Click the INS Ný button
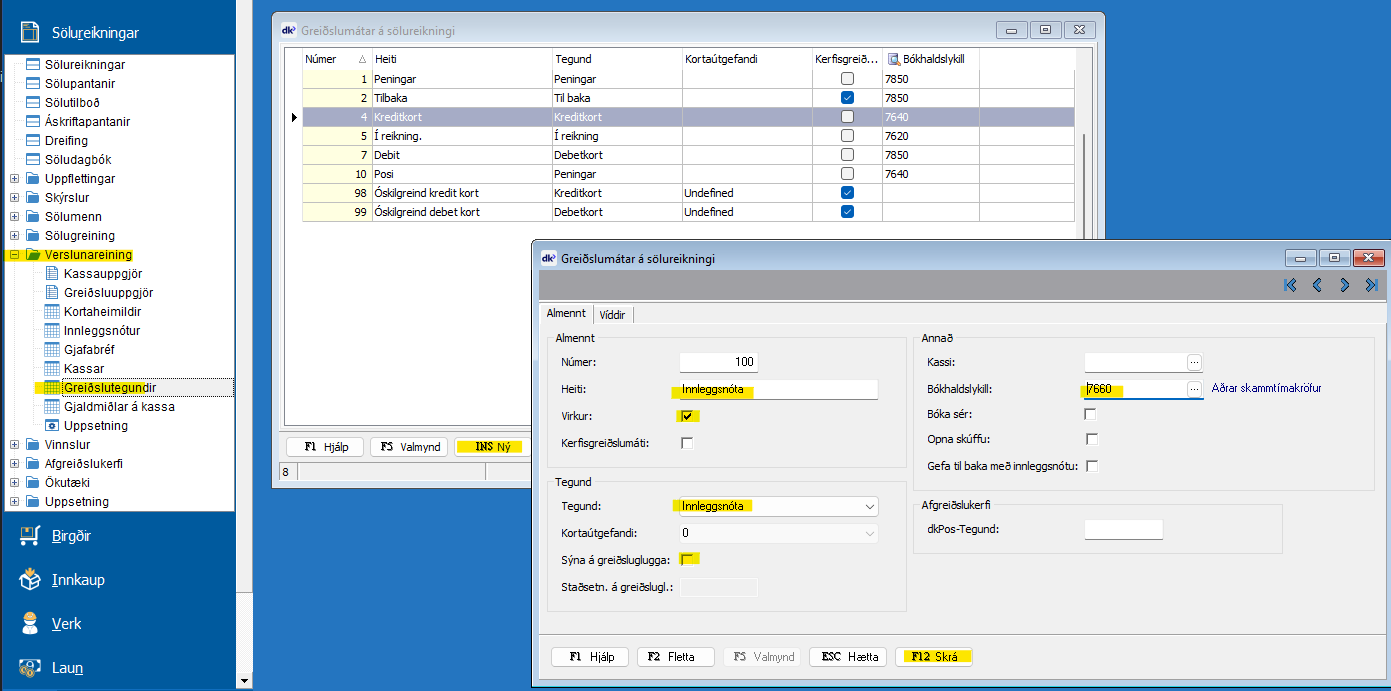 (494, 447)
